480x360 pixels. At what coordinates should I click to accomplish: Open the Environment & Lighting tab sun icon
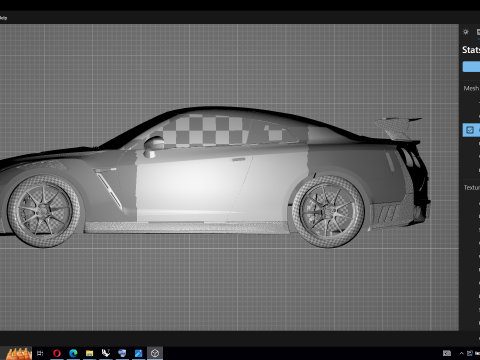[x=466, y=32]
